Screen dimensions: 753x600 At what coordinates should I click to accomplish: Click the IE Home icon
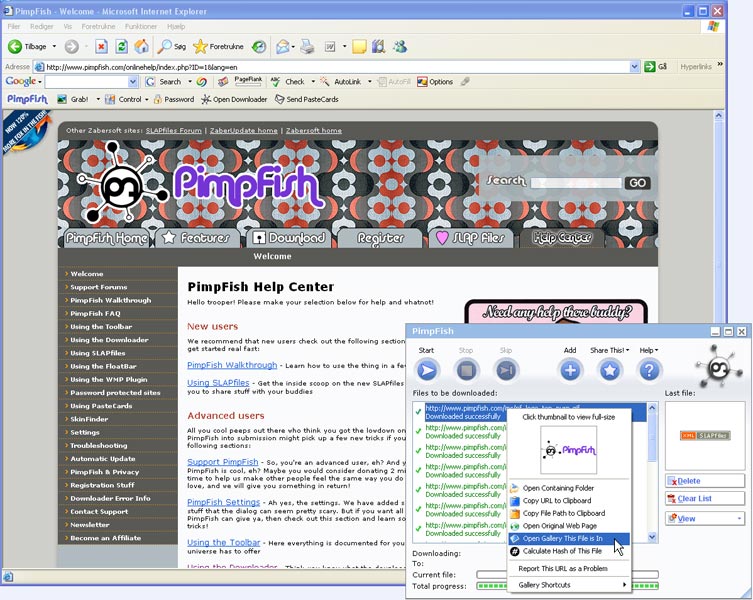141,47
